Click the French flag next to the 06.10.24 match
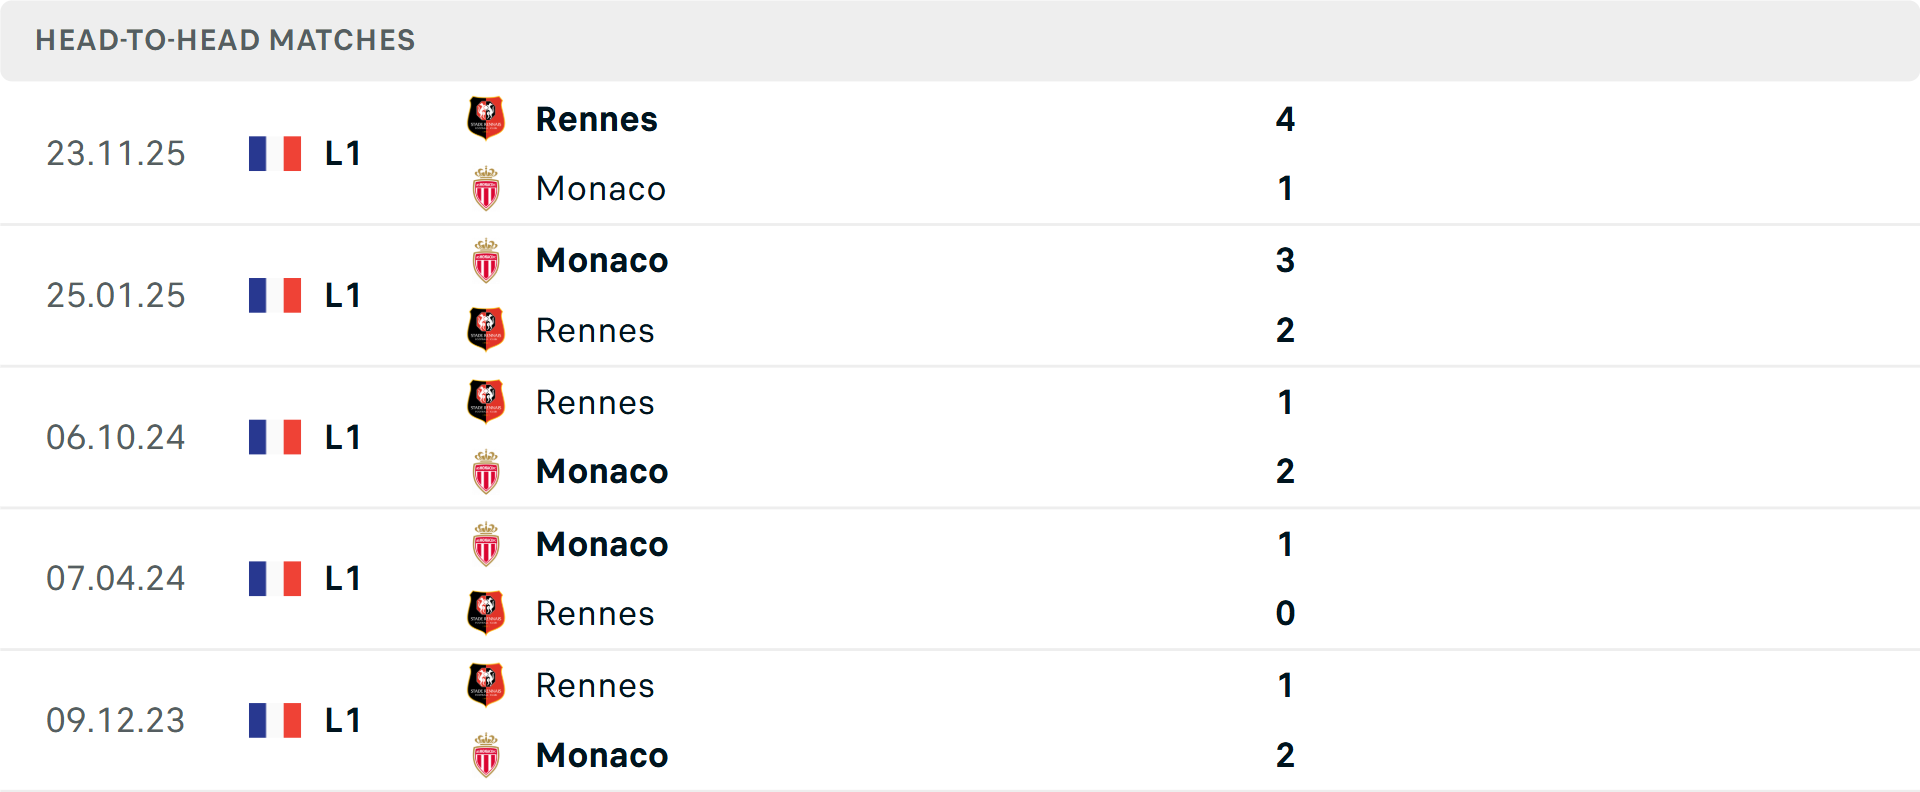This screenshot has height=792, width=1920. pyautogui.click(x=275, y=437)
